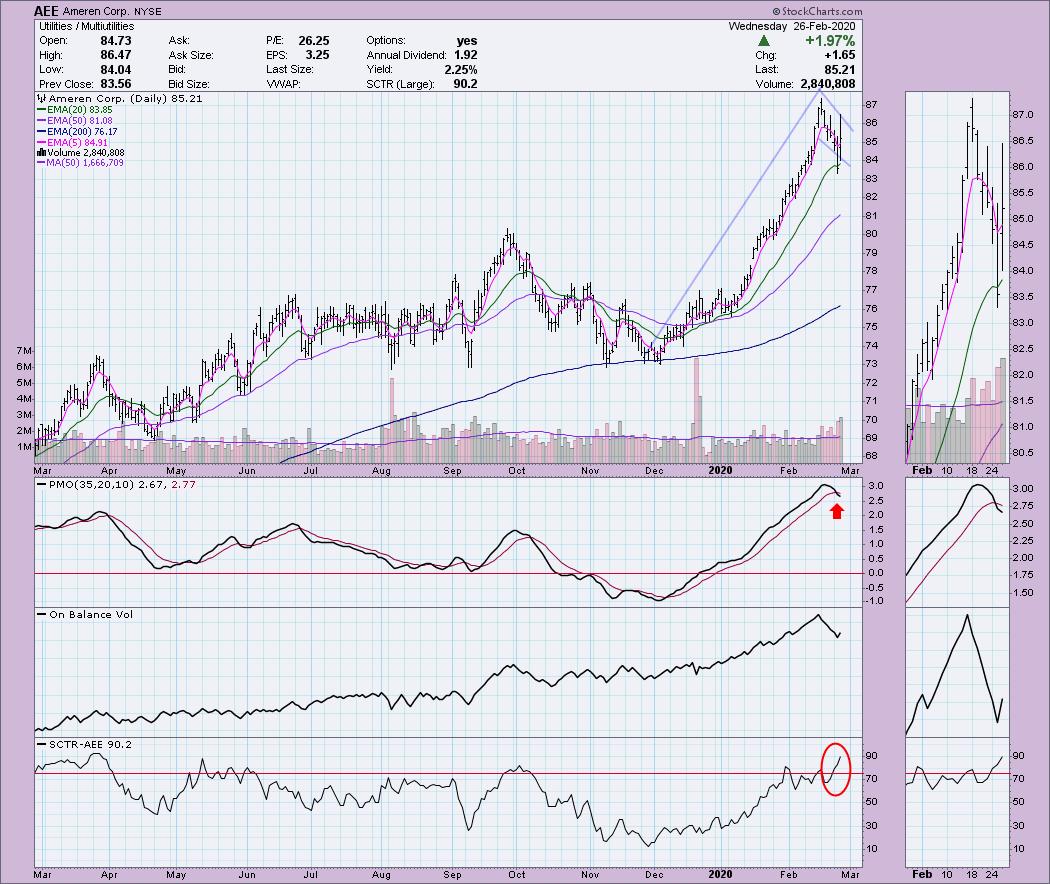The height and width of the screenshot is (884, 1050).
Task: Click the 7M label on the volume axis
Action: click(x=23, y=350)
